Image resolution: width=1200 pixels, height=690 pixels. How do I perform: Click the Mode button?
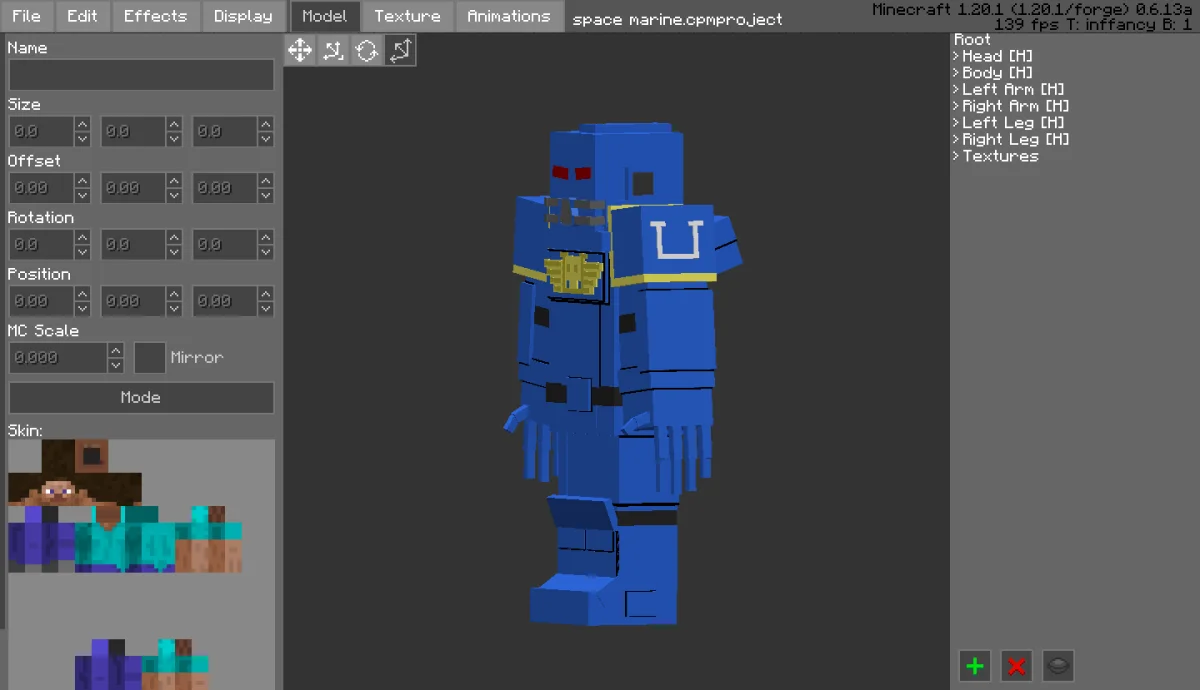pos(141,397)
